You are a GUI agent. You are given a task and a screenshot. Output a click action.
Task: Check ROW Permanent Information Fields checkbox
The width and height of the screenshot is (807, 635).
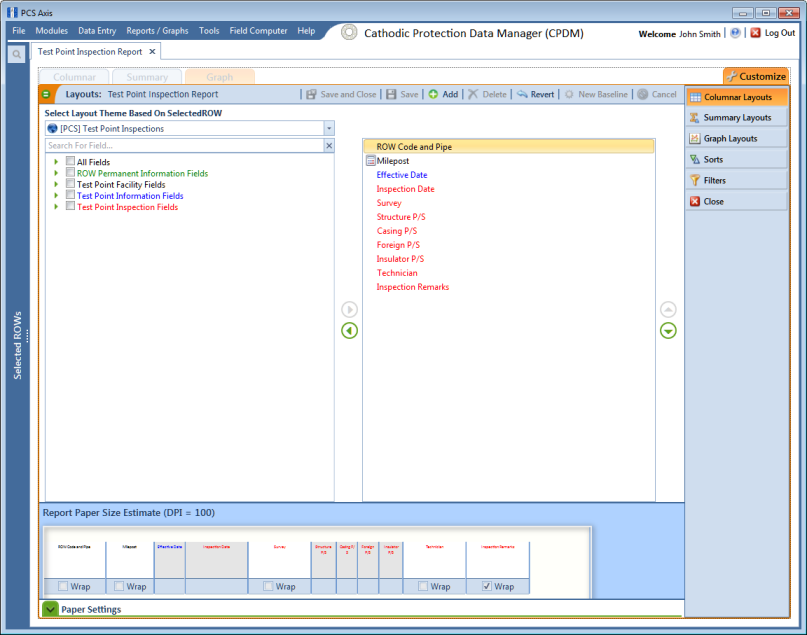(x=71, y=172)
